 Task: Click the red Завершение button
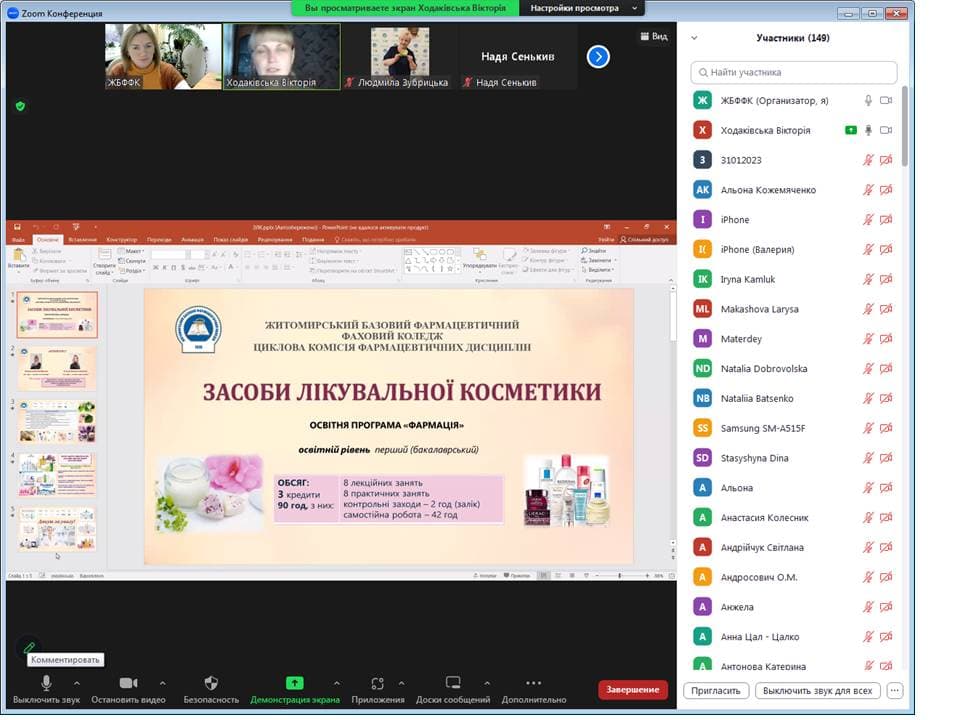pos(632,689)
